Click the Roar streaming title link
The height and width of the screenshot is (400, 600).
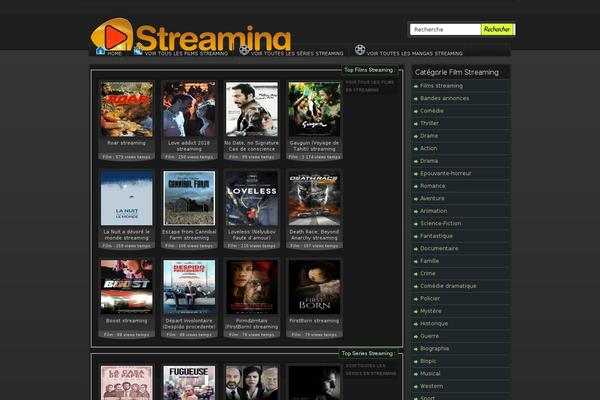tap(127, 143)
